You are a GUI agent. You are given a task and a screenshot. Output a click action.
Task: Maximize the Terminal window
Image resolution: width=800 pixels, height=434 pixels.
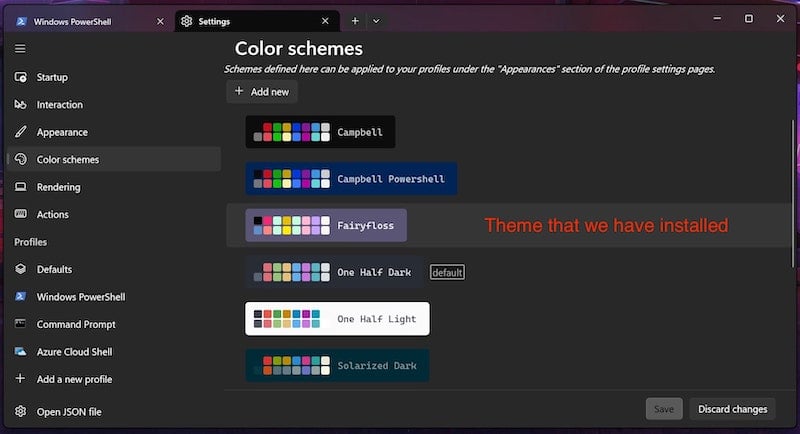pyautogui.click(x=748, y=18)
